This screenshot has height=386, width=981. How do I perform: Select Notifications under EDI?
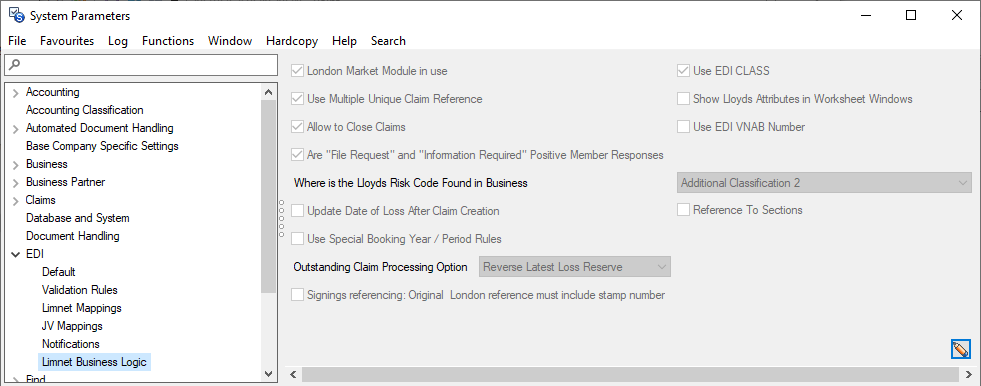71,344
